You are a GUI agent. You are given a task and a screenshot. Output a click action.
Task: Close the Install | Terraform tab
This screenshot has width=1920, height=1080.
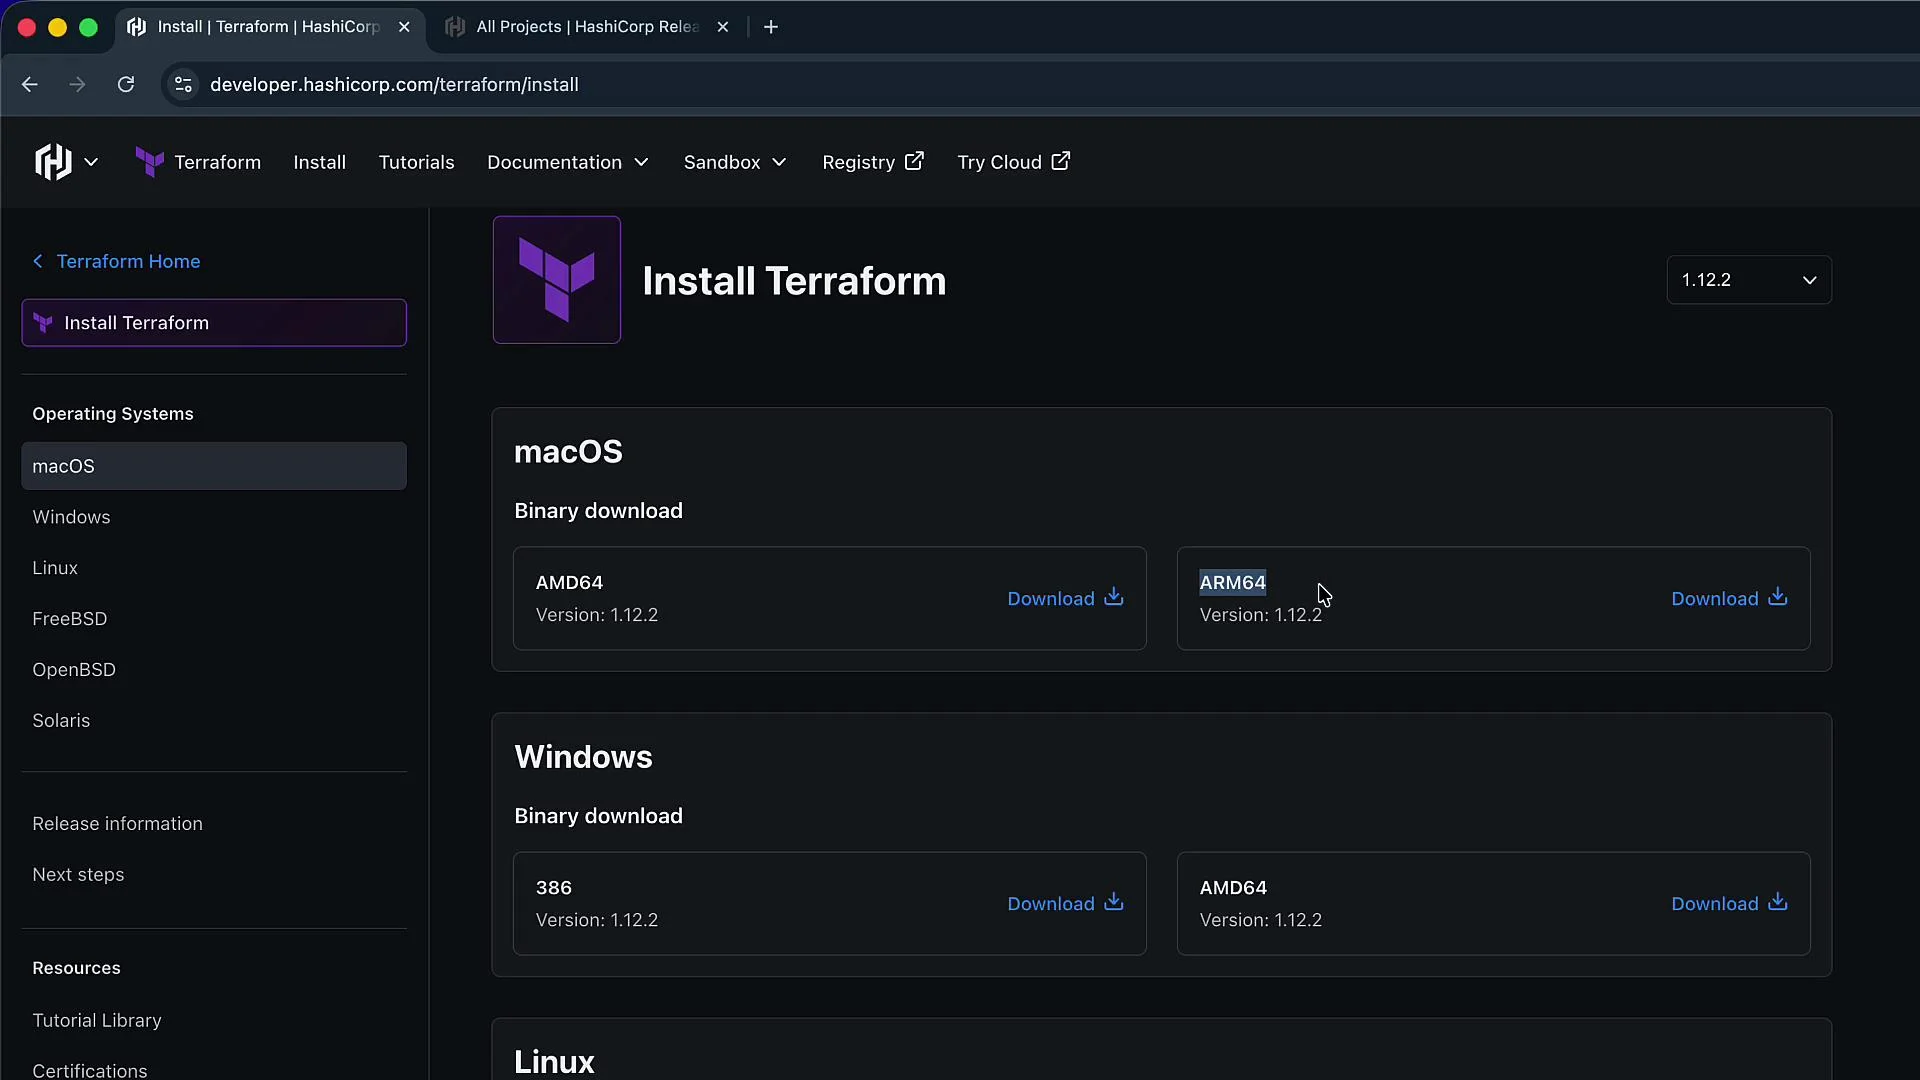click(x=404, y=27)
